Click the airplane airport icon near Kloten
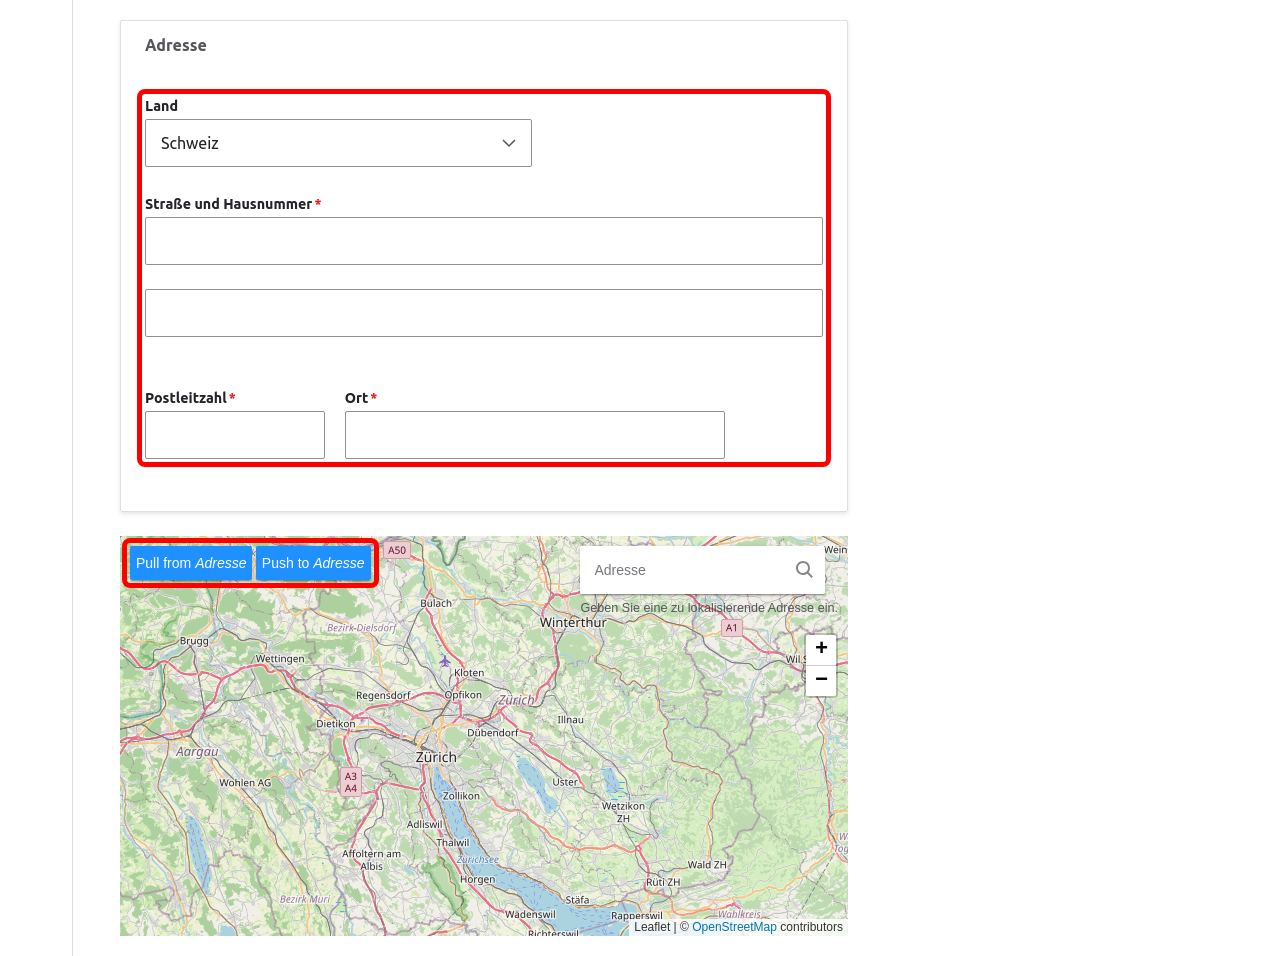 445,661
